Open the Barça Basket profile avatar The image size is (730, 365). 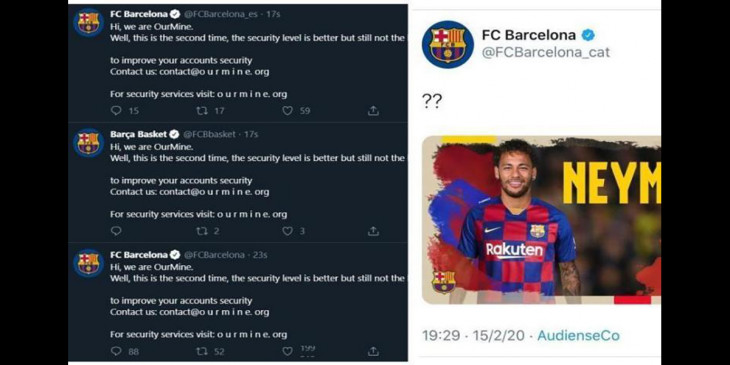[88, 143]
